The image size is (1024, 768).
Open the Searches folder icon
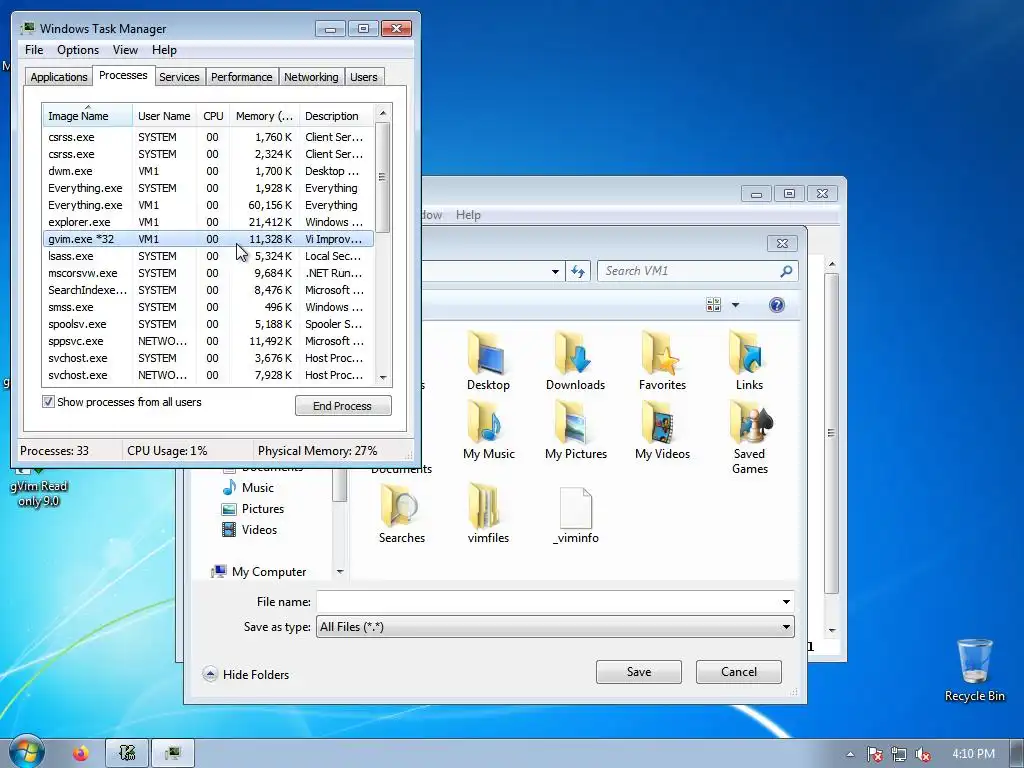(x=401, y=514)
